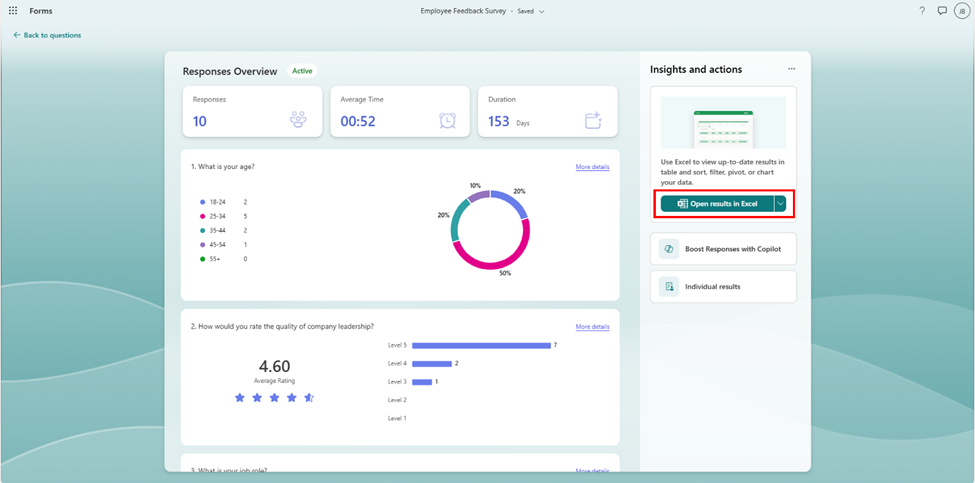
Task: Open the Insights and actions more options ellipsis
Action: [x=791, y=69]
